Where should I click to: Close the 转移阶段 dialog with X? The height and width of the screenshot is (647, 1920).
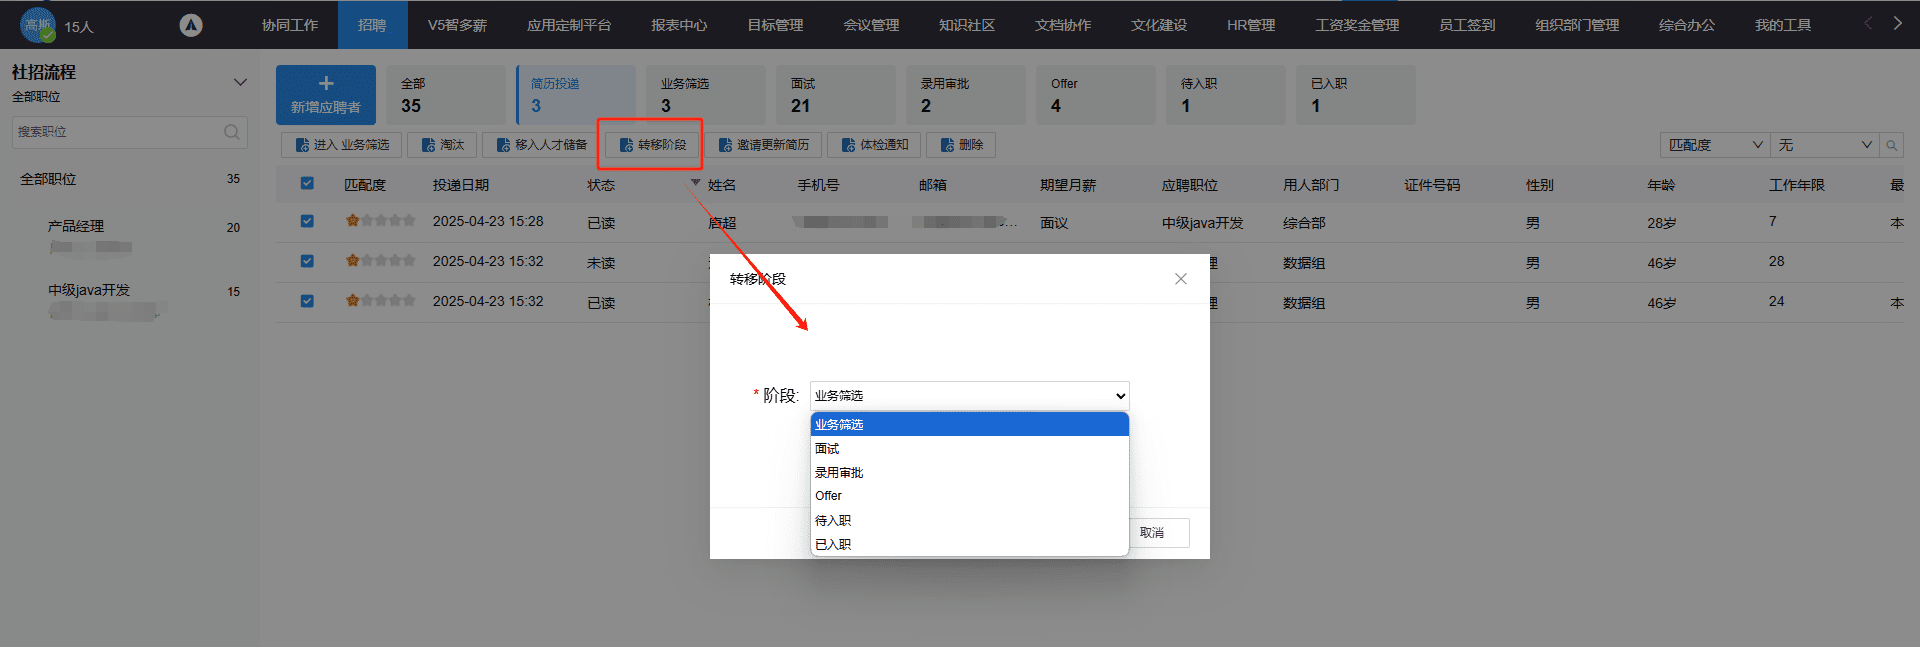1181,279
